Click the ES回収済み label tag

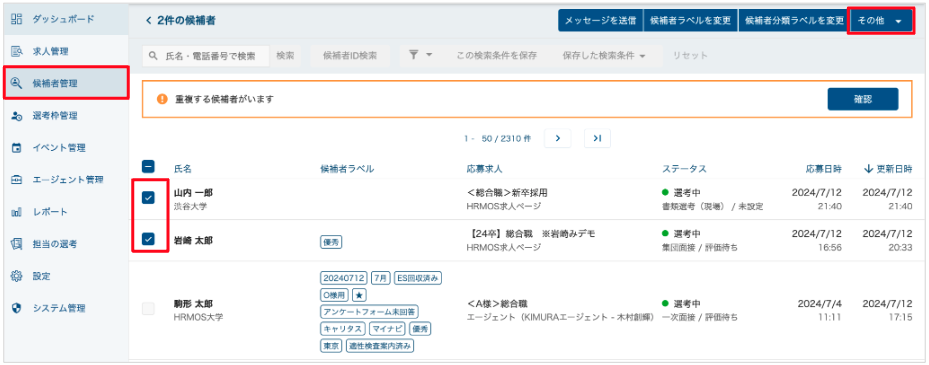418,277
